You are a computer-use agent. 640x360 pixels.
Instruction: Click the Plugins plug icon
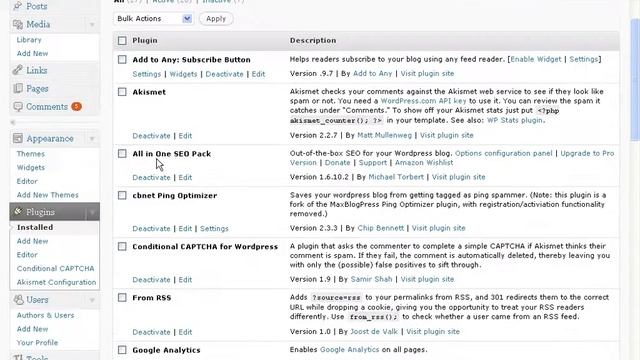pos(18,211)
